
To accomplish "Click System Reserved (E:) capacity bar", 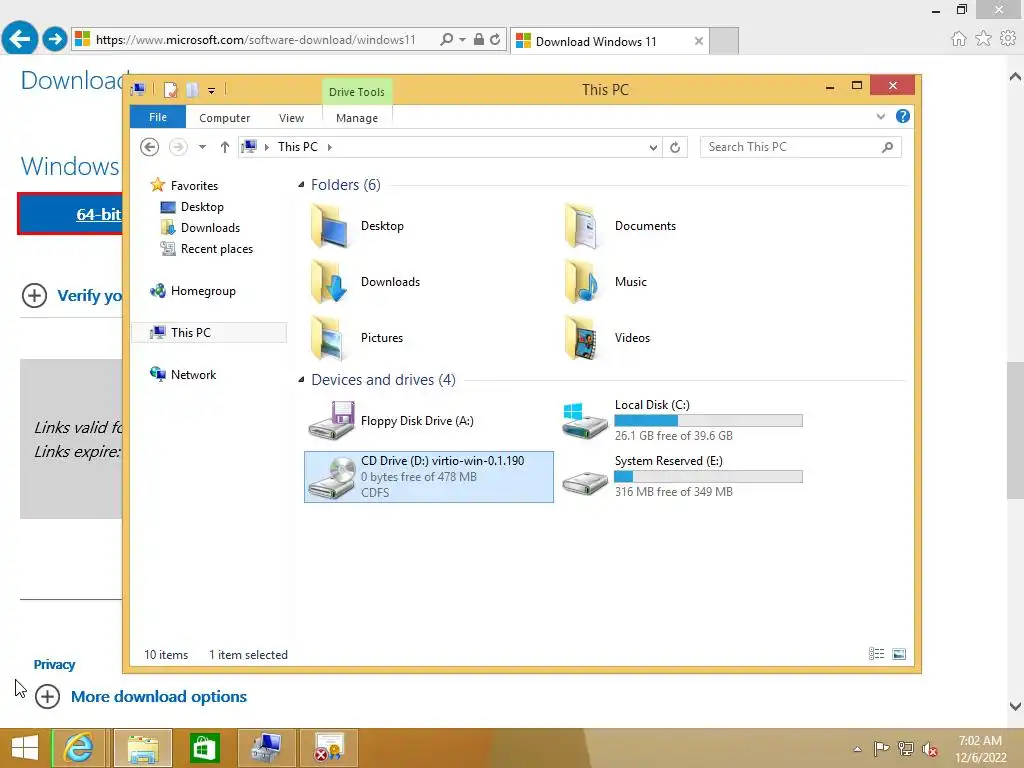I will [709, 477].
